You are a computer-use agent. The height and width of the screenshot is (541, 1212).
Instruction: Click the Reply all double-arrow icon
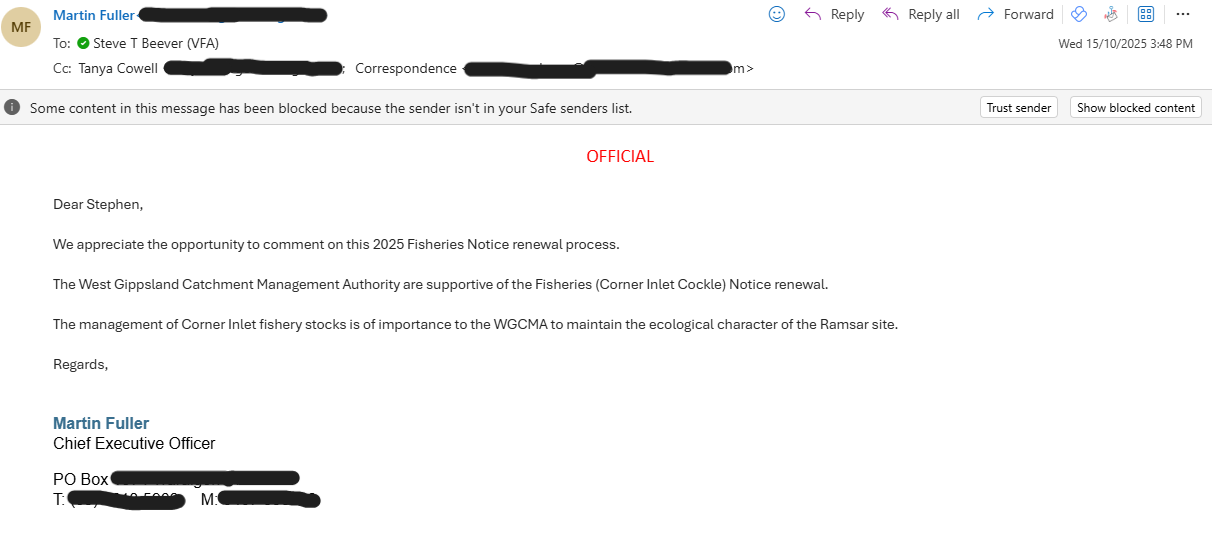tap(891, 14)
